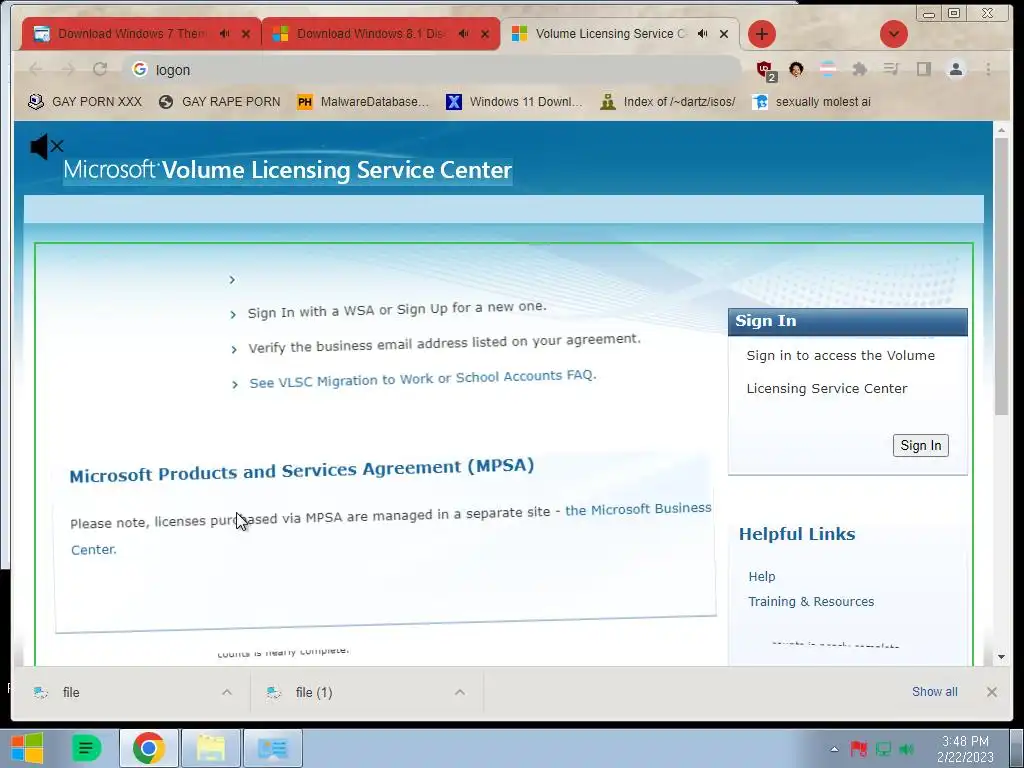Click the scrollbar up arrow
Image resolution: width=1024 pixels, height=768 pixels.
pyautogui.click(x=1001, y=130)
